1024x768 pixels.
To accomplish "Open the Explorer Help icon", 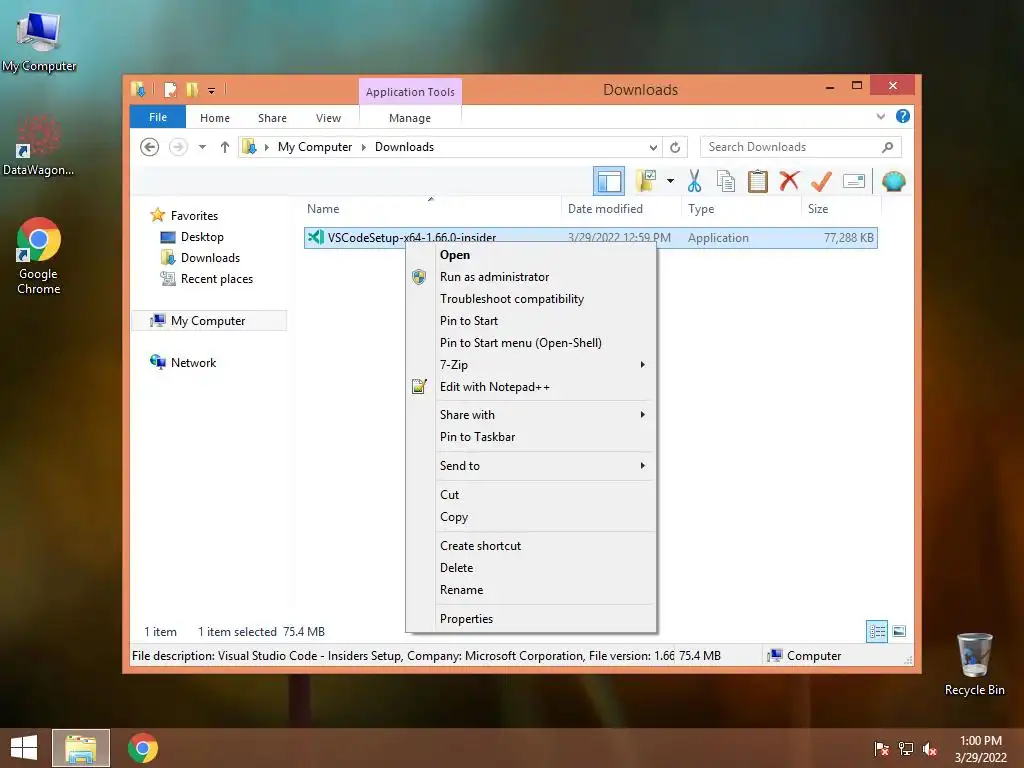I will click(x=903, y=116).
